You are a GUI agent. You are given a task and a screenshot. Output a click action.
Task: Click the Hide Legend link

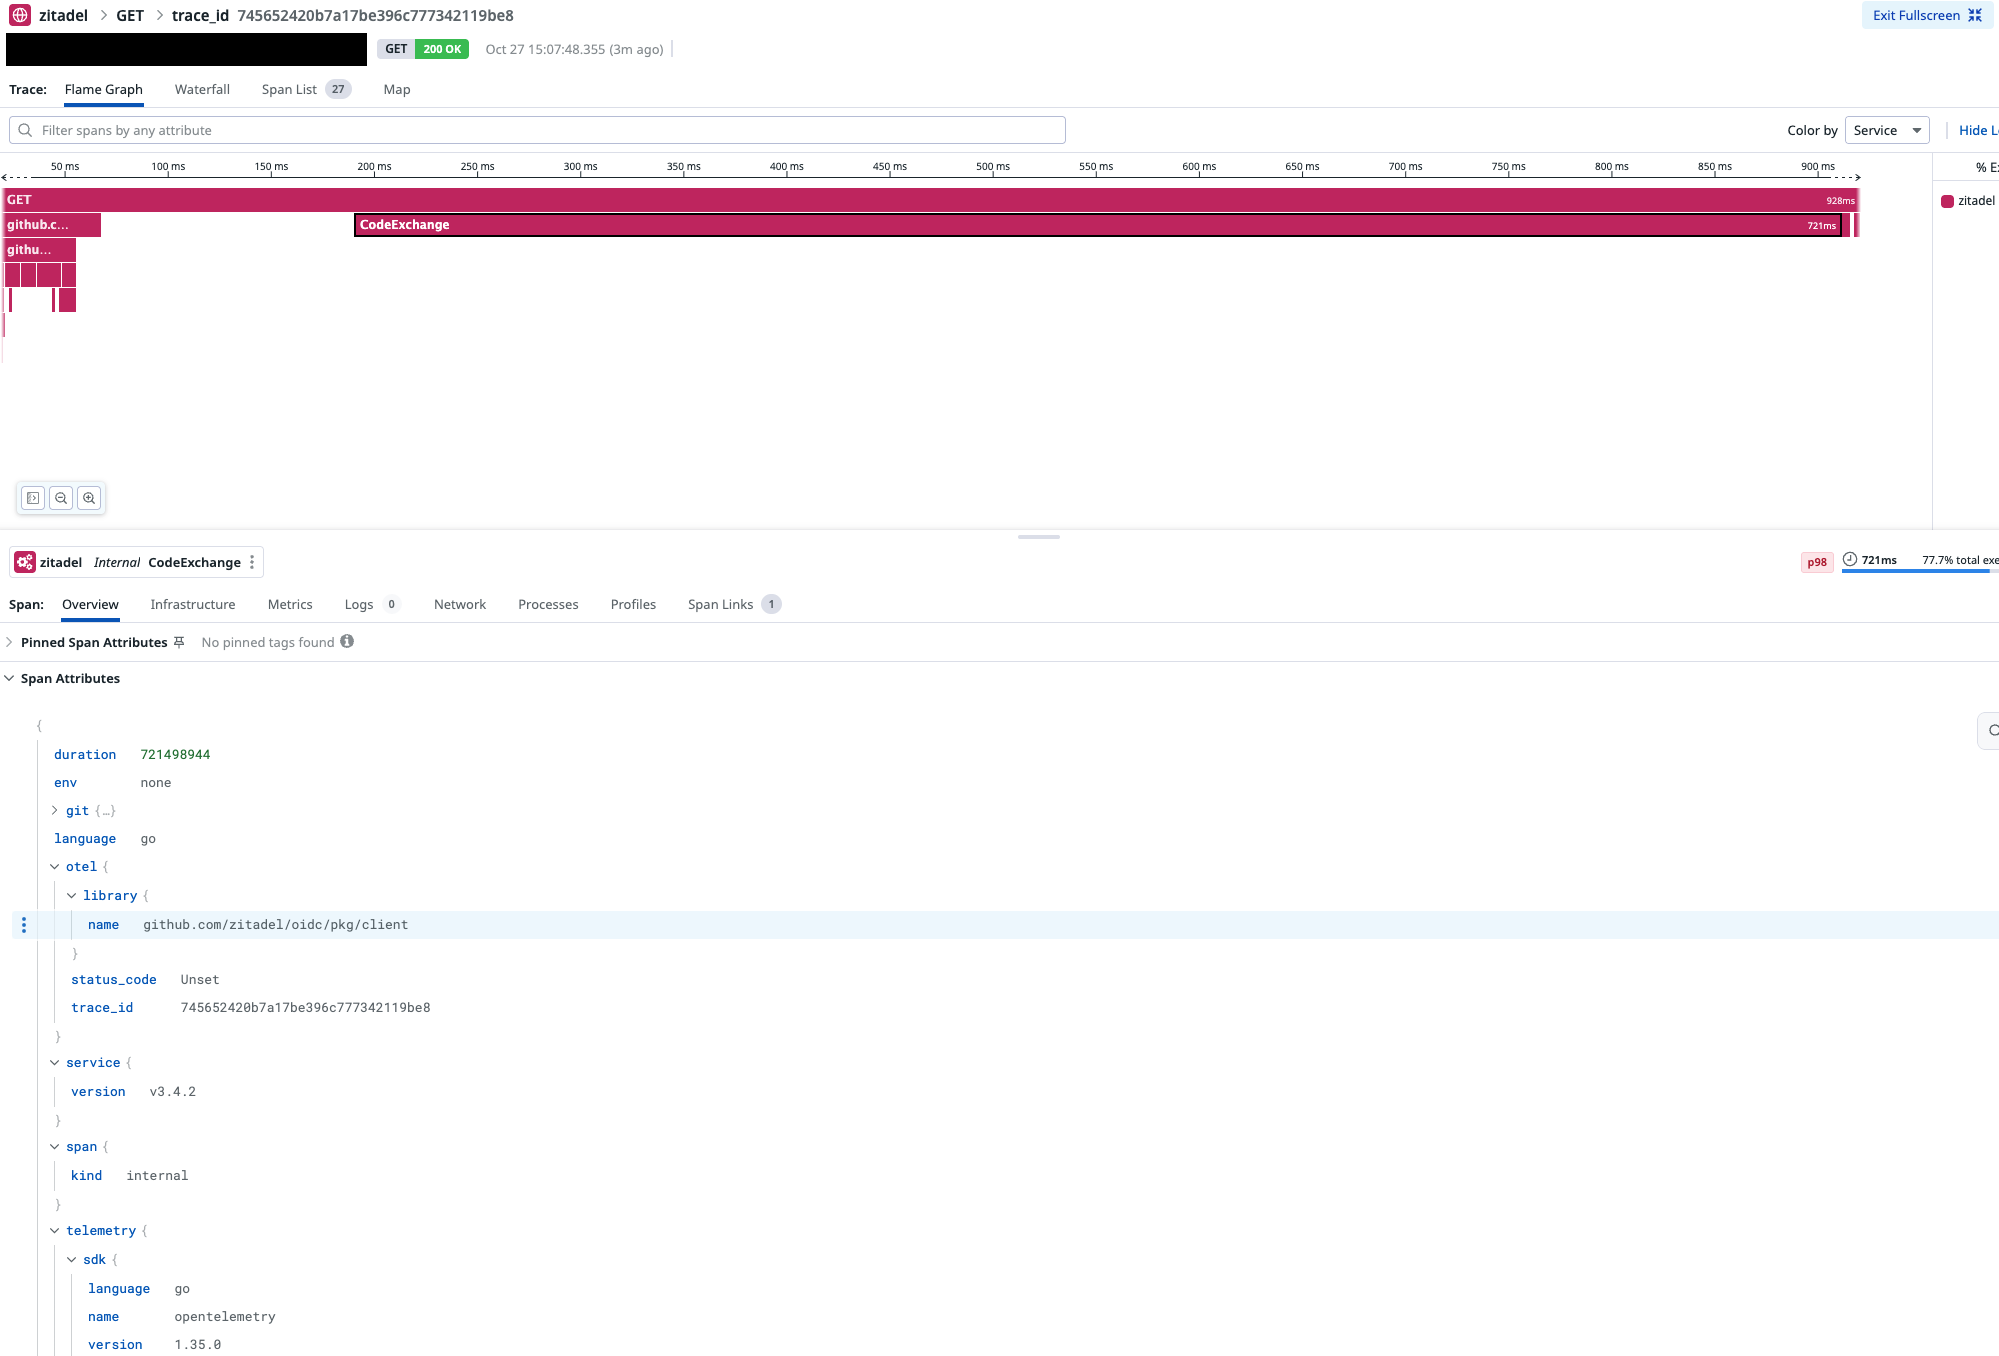(1977, 130)
